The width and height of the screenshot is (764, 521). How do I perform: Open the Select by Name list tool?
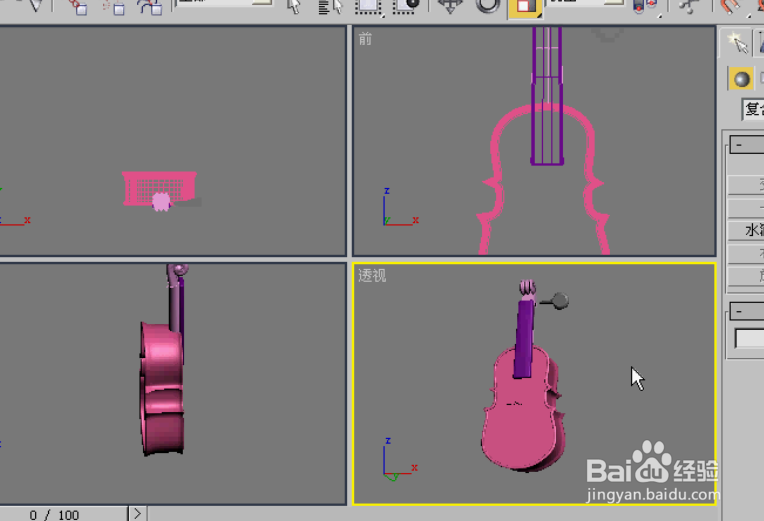pyautogui.click(x=331, y=7)
